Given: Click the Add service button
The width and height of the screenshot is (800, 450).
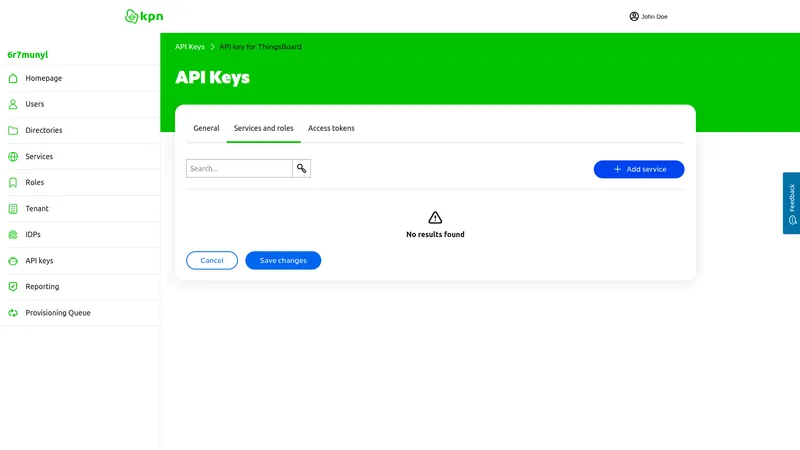Looking at the screenshot, I should (639, 169).
